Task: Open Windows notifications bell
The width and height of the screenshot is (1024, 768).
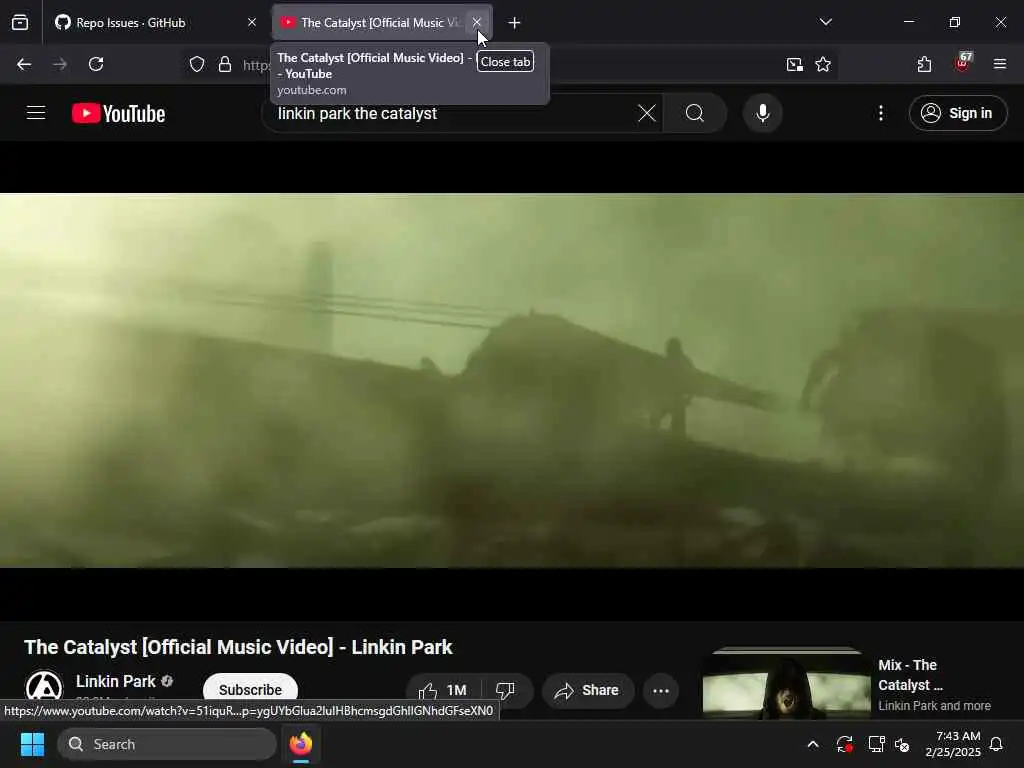Action: pos(996,744)
